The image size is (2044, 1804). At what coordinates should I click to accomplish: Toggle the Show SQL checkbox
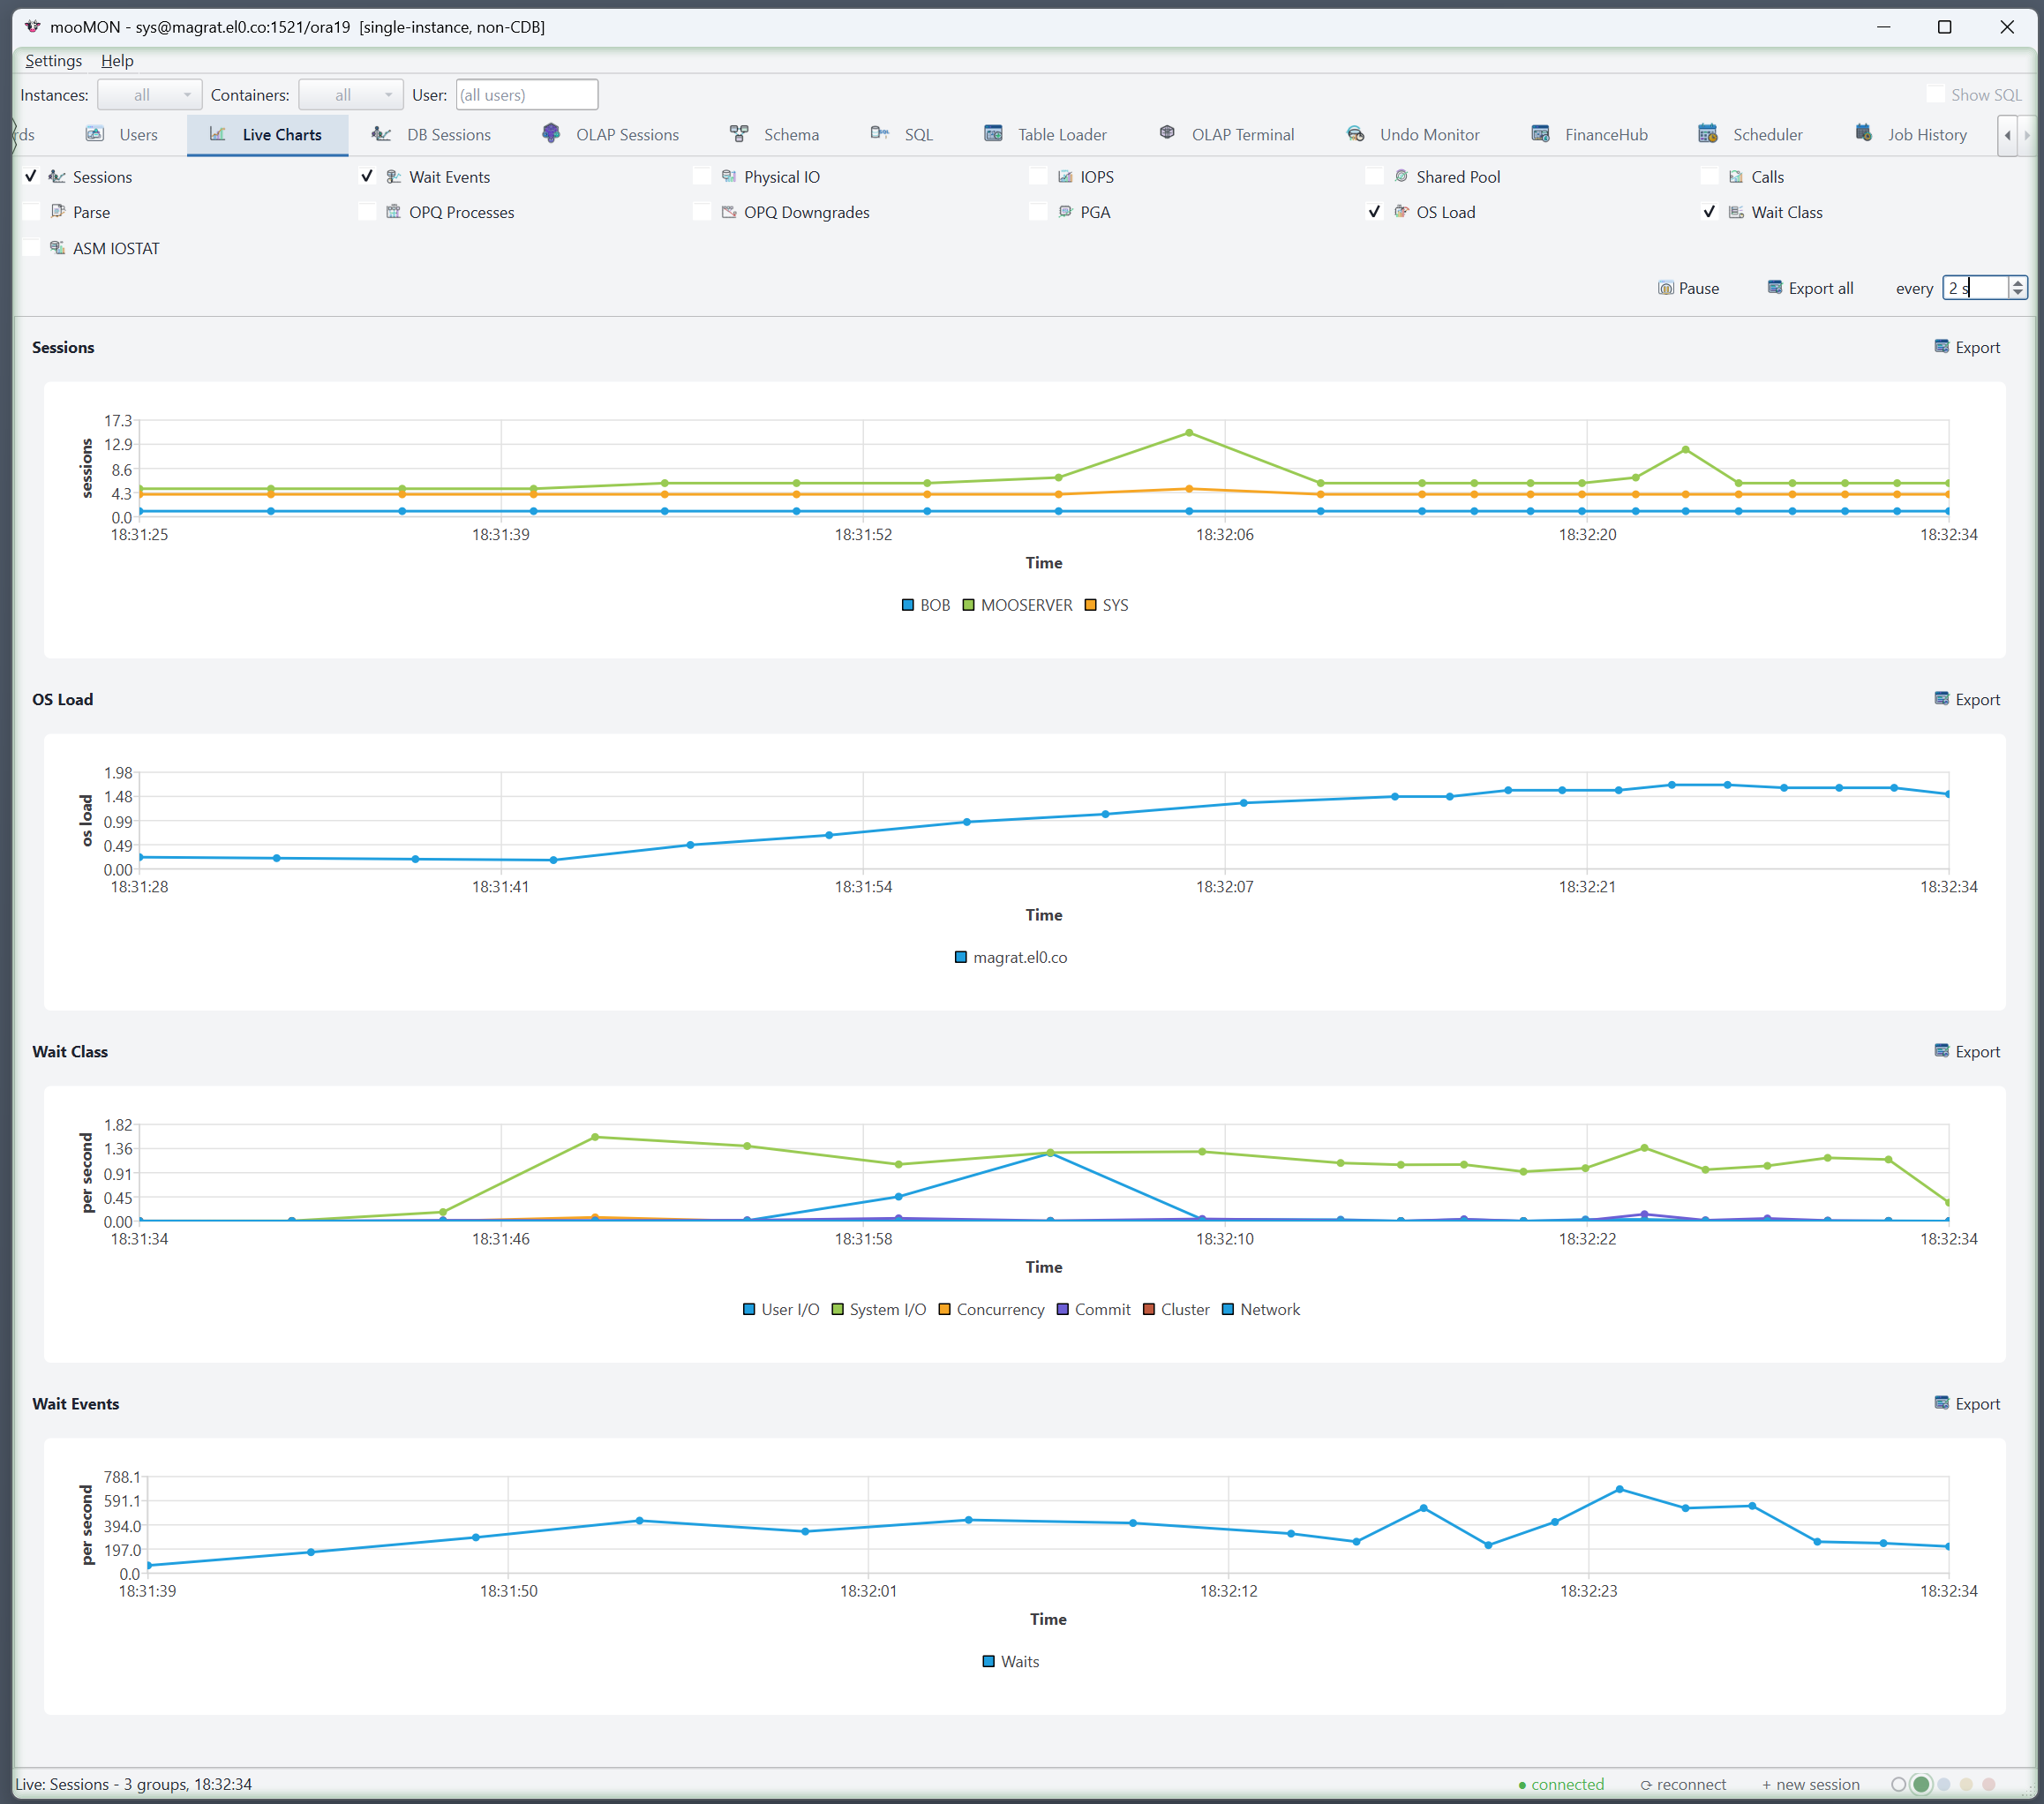[x=1935, y=95]
